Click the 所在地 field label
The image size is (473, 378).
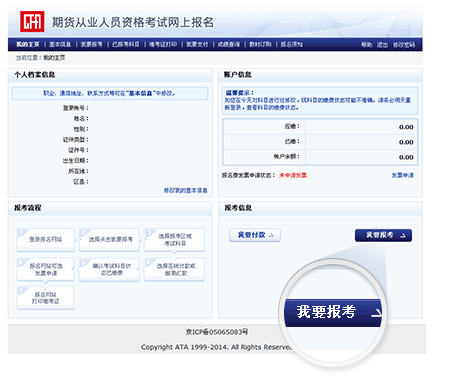(78, 171)
